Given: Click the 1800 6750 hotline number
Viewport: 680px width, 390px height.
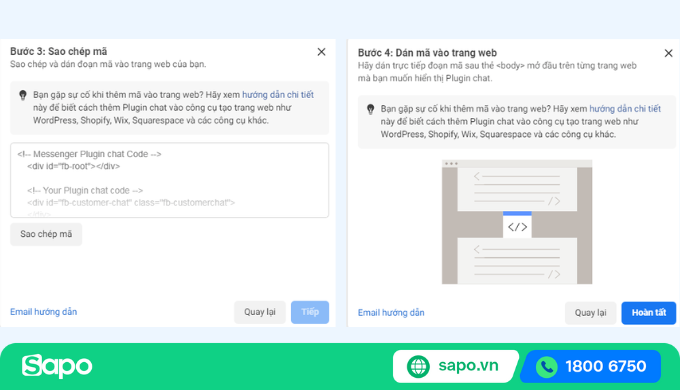Looking at the screenshot, I should (606, 367).
